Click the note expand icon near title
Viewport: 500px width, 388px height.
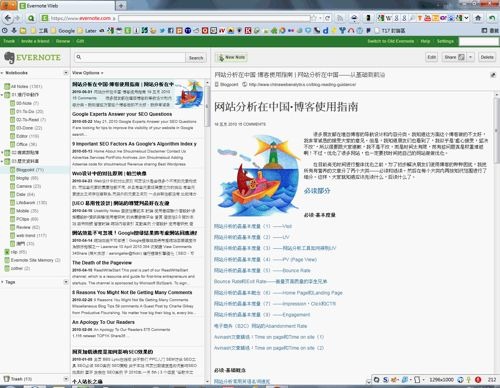493,75
